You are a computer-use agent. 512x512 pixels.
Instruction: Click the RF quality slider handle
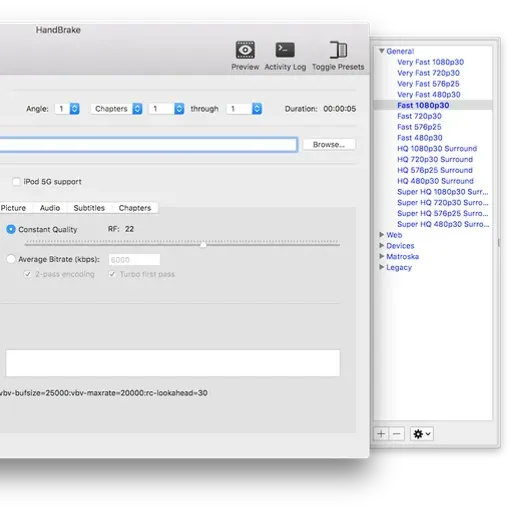pyautogui.click(x=203, y=245)
